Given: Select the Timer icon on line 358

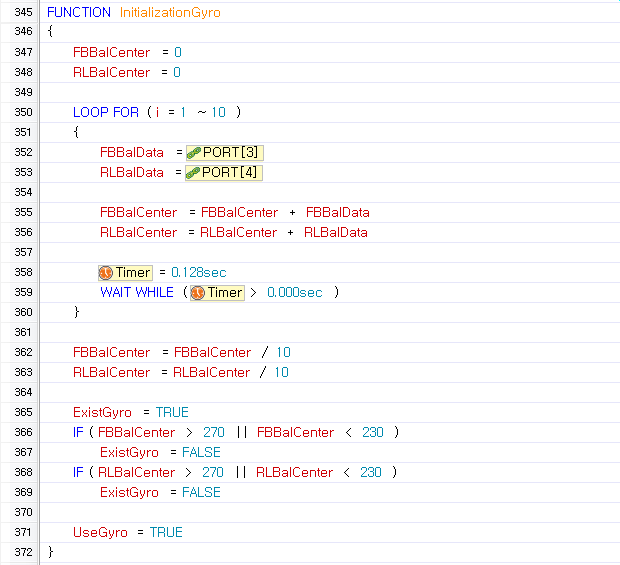Looking at the screenshot, I should [106, 272].
